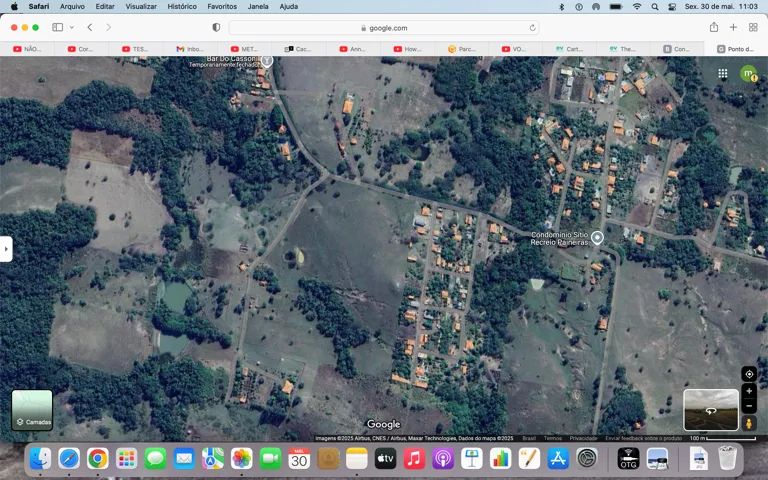Open a new tab with the plus button
768x480 pixels.
point(733,27)
